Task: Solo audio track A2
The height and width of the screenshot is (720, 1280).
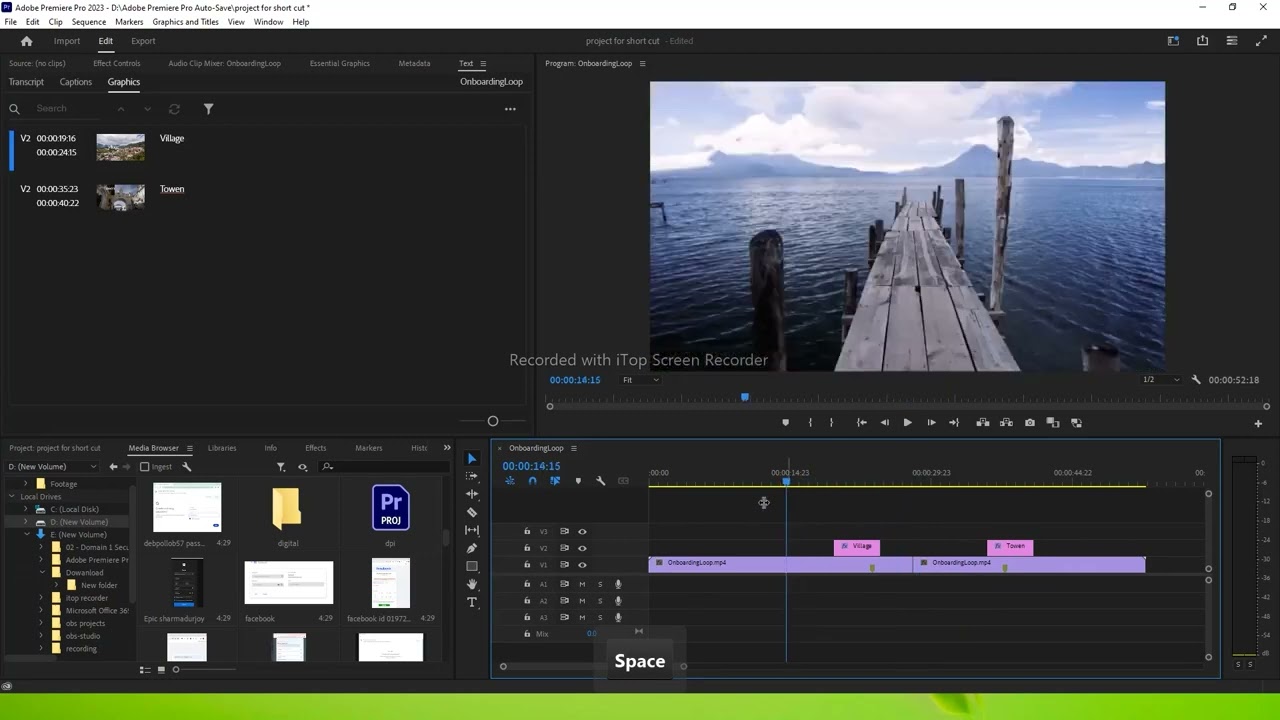Action: [x=600, y=601]
